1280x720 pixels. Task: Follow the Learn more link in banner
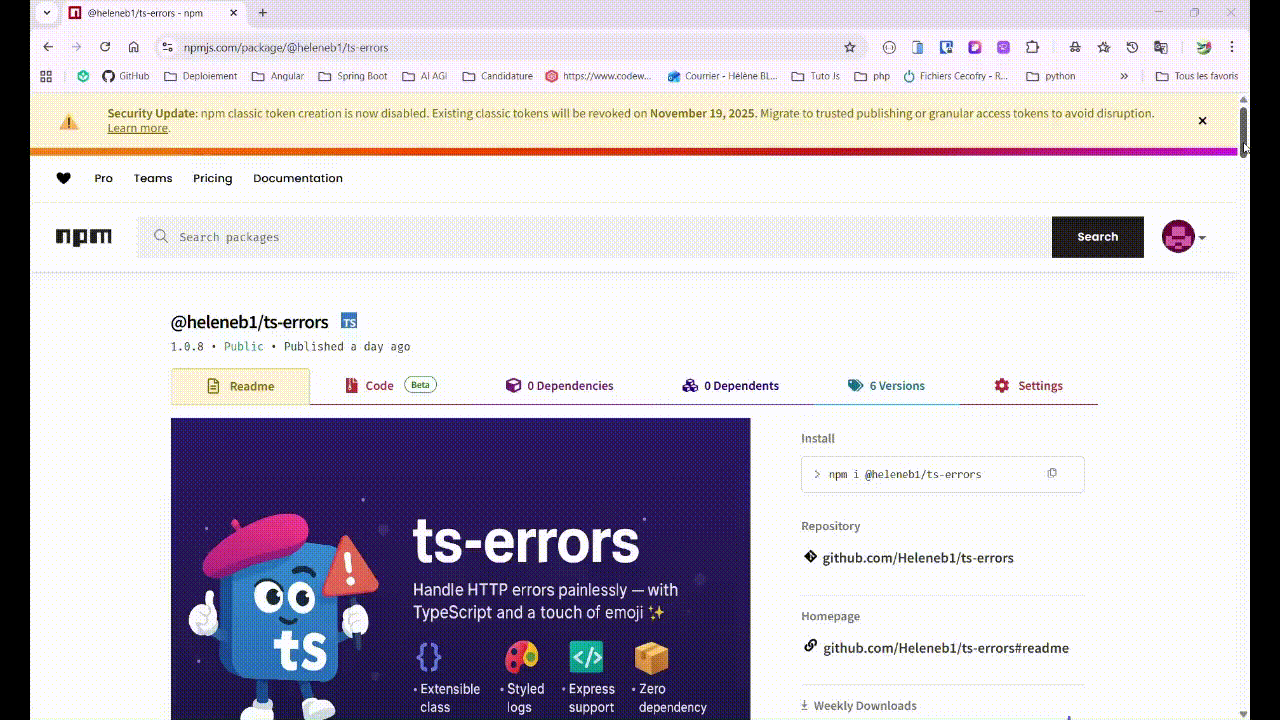[x=137, y=128]
